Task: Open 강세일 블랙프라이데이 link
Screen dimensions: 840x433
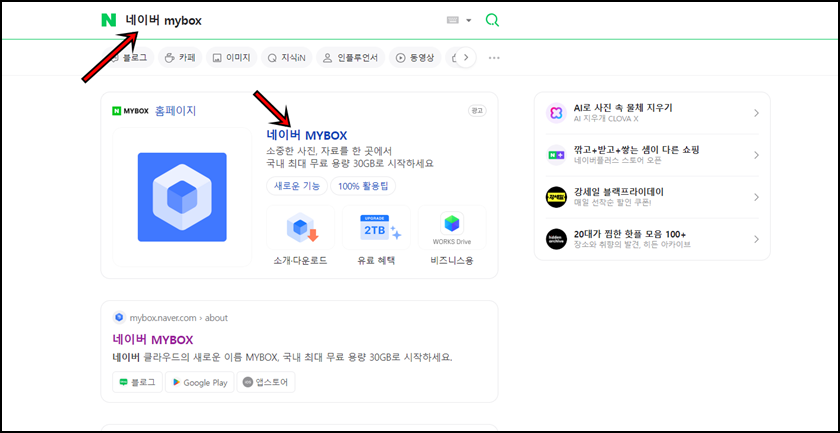Action: pos(619,192)
